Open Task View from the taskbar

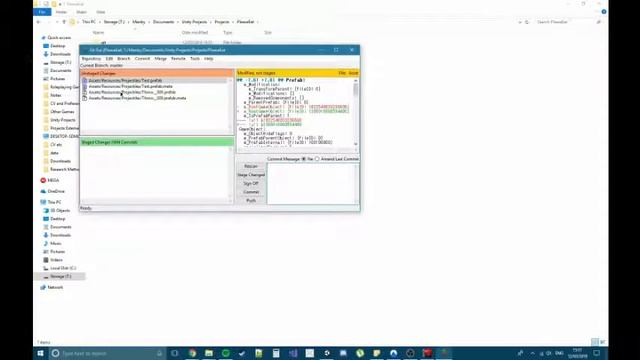click(175, 353)
